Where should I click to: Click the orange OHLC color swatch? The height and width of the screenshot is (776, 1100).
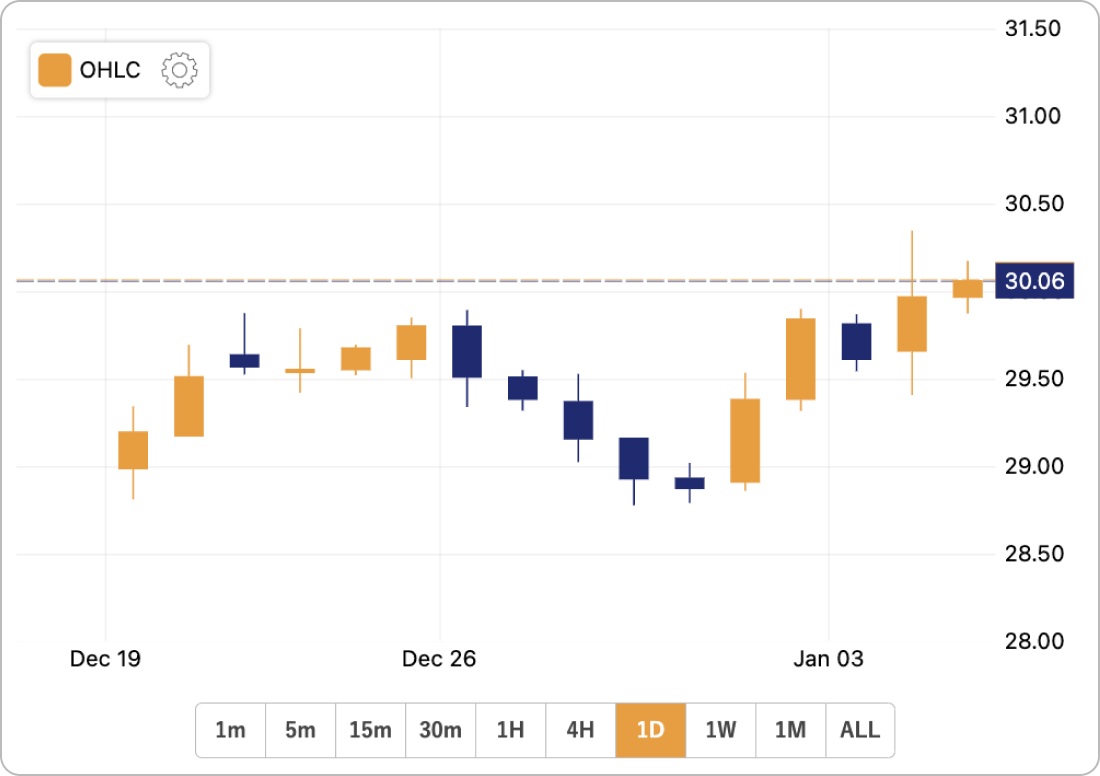[55, 70]
